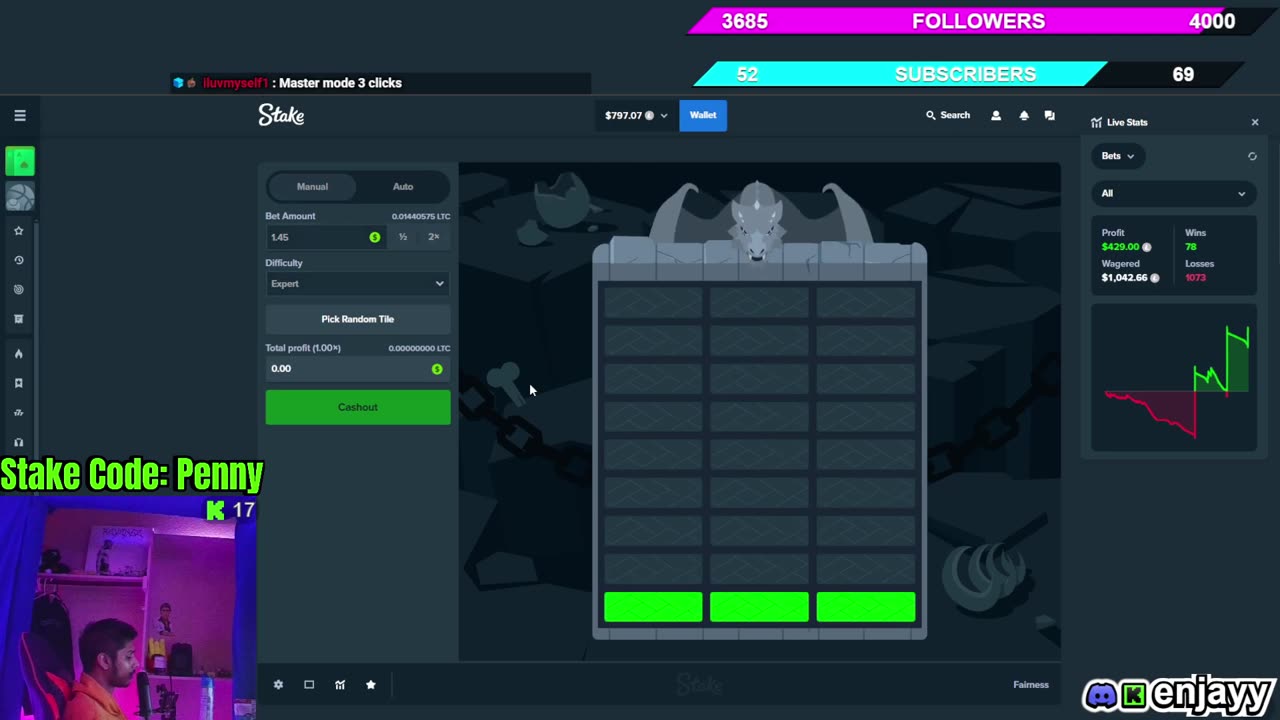The height and width of the screenshot is (720, 1280).
Task: Go to Stake home via logo
Action: 281,115
